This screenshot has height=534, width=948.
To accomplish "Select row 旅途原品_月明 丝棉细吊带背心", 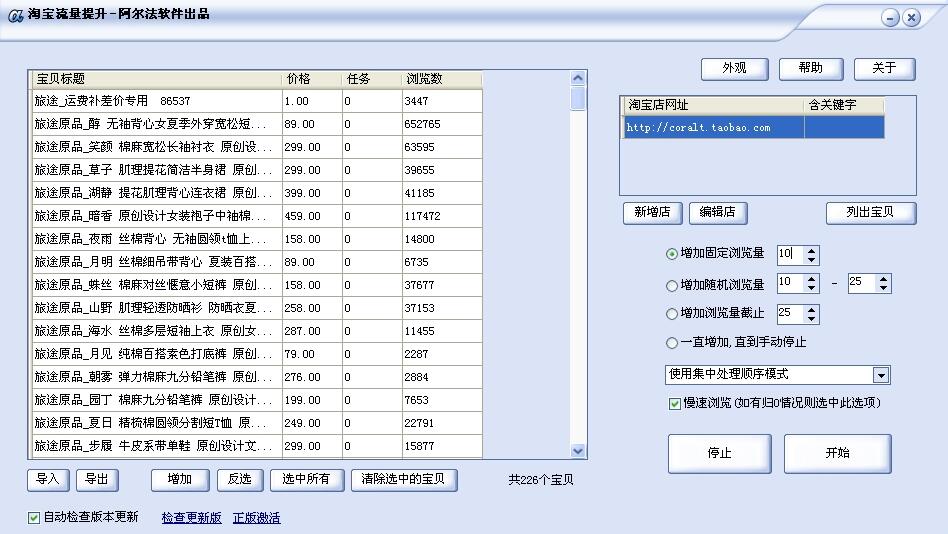I will point(256,262).
